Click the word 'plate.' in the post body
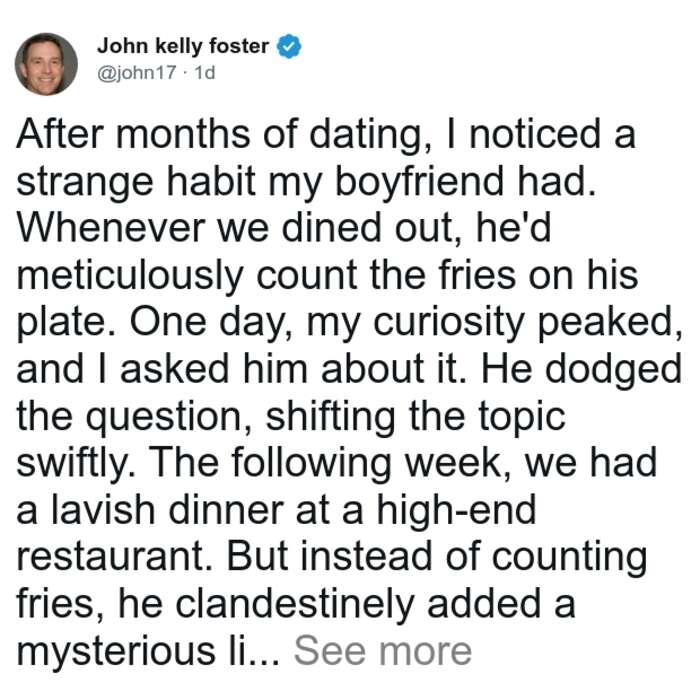 (68, 323)
